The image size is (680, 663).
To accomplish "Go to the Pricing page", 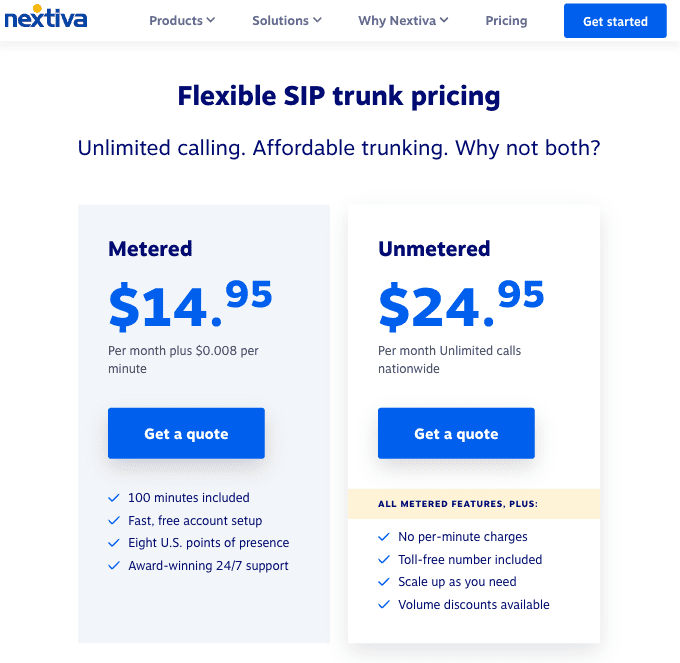I will pyautogui.click(x=506, y=21).
